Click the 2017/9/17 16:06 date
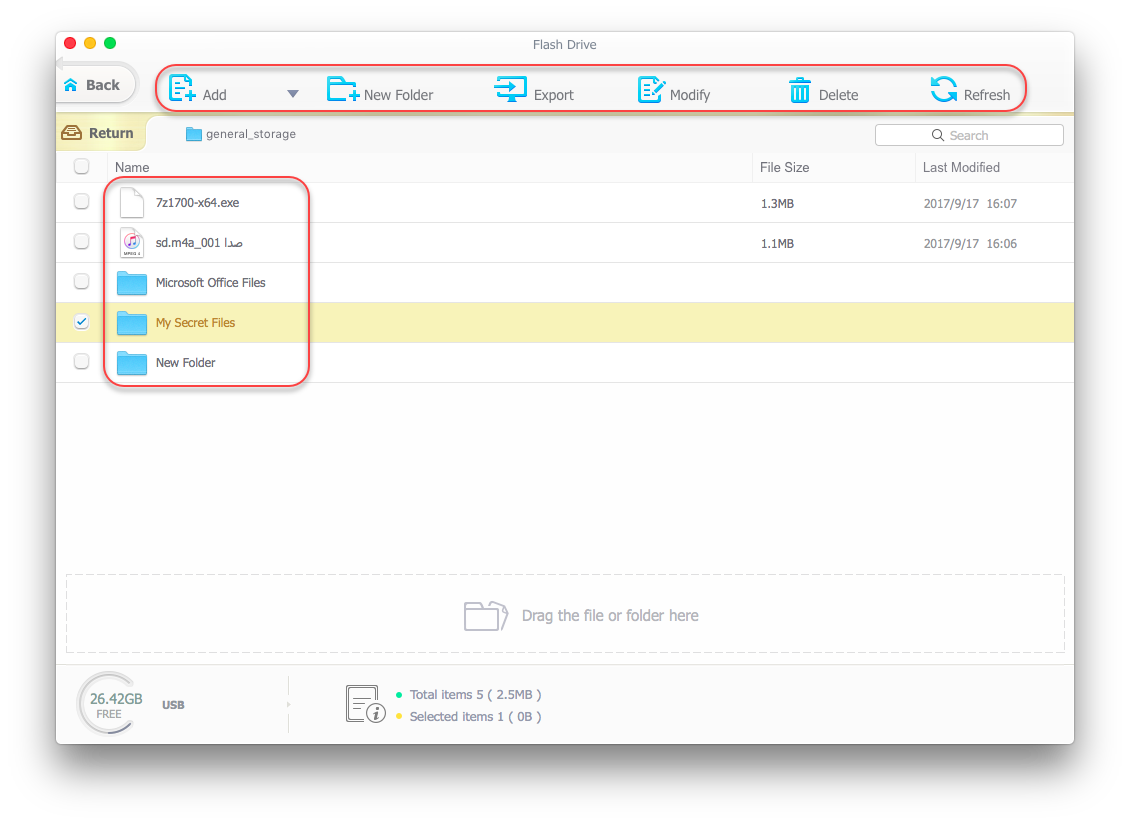Screen dimensions: 1130x824 pyautogui.click(x=970, y=244)
